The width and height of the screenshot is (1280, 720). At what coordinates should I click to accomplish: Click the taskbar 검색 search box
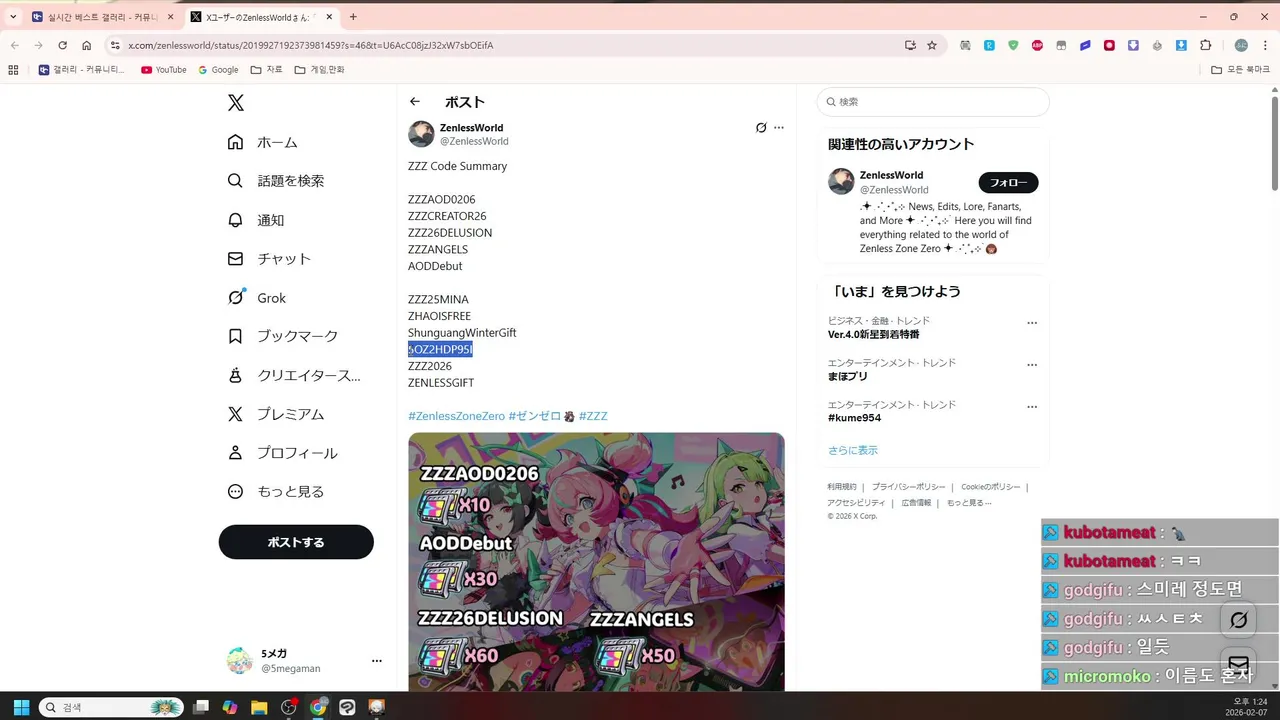[111, 707]
